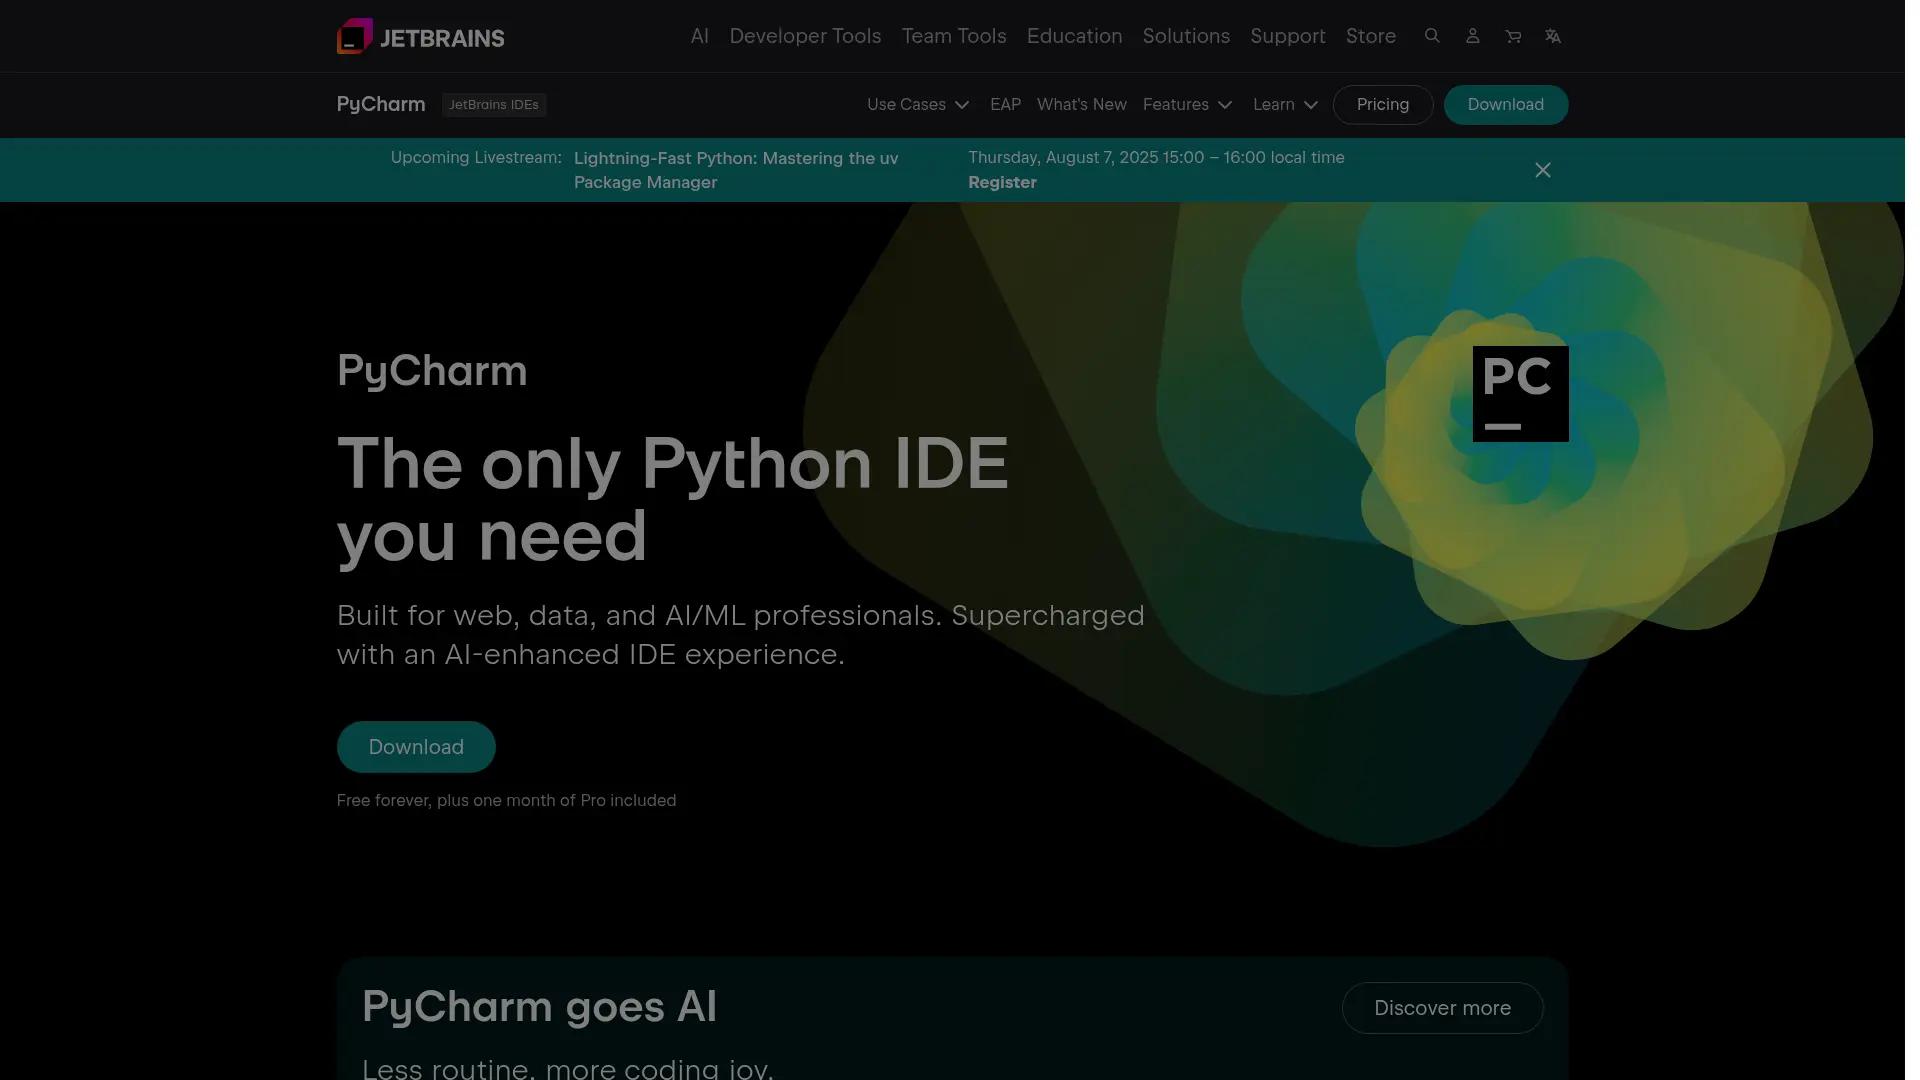Dismiss the livestream announcement banner
The image size is (1920, 1080).
1542,170
